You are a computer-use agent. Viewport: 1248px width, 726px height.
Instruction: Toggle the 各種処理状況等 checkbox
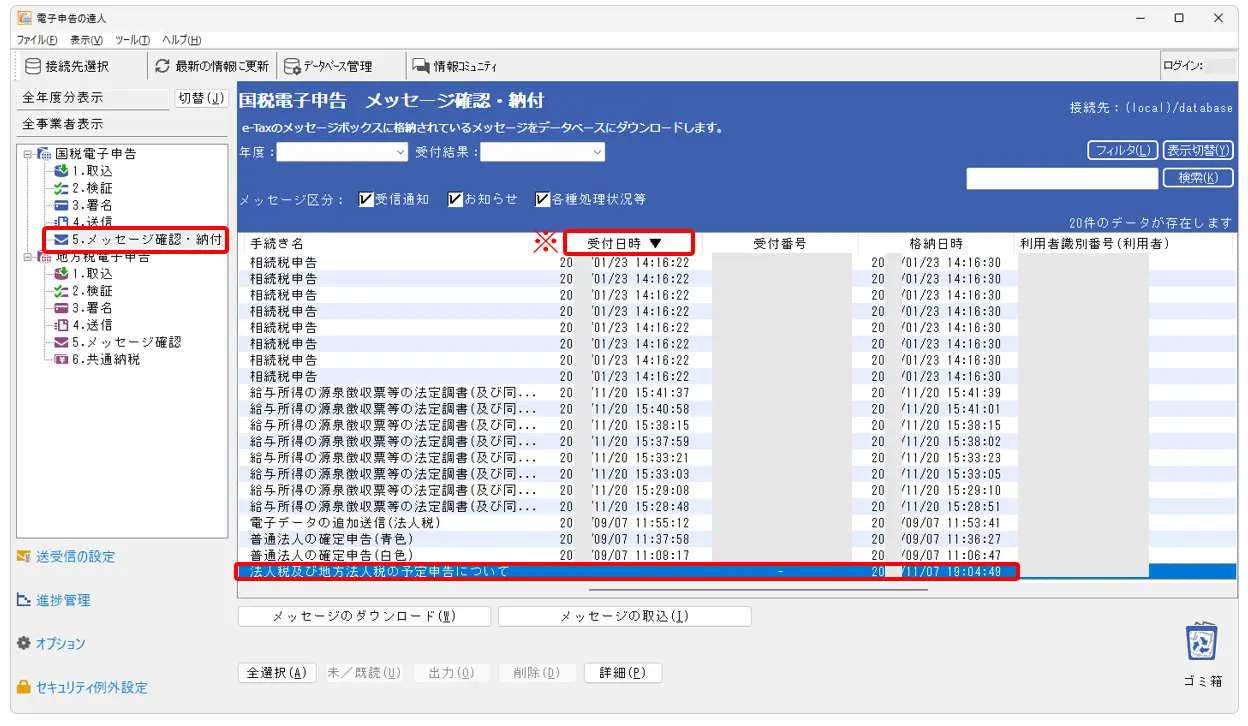pyautogui.click(x=543, y=199)
